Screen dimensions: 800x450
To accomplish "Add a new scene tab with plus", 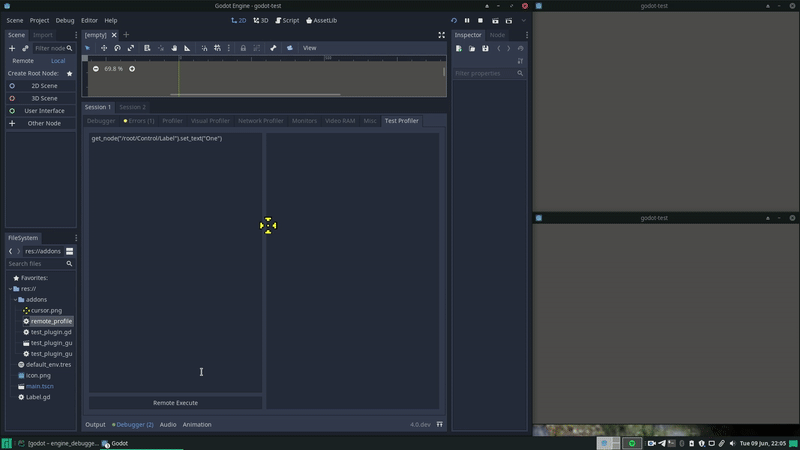I will coord(126,35).
